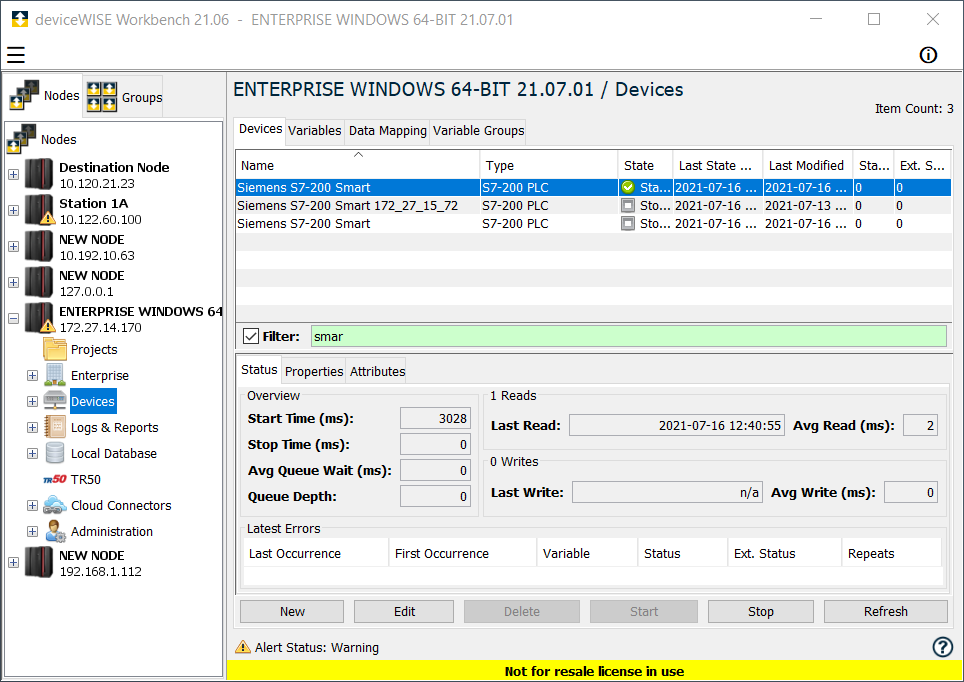
Task: Expand the Devices tree item
Action: pos(33,401)
